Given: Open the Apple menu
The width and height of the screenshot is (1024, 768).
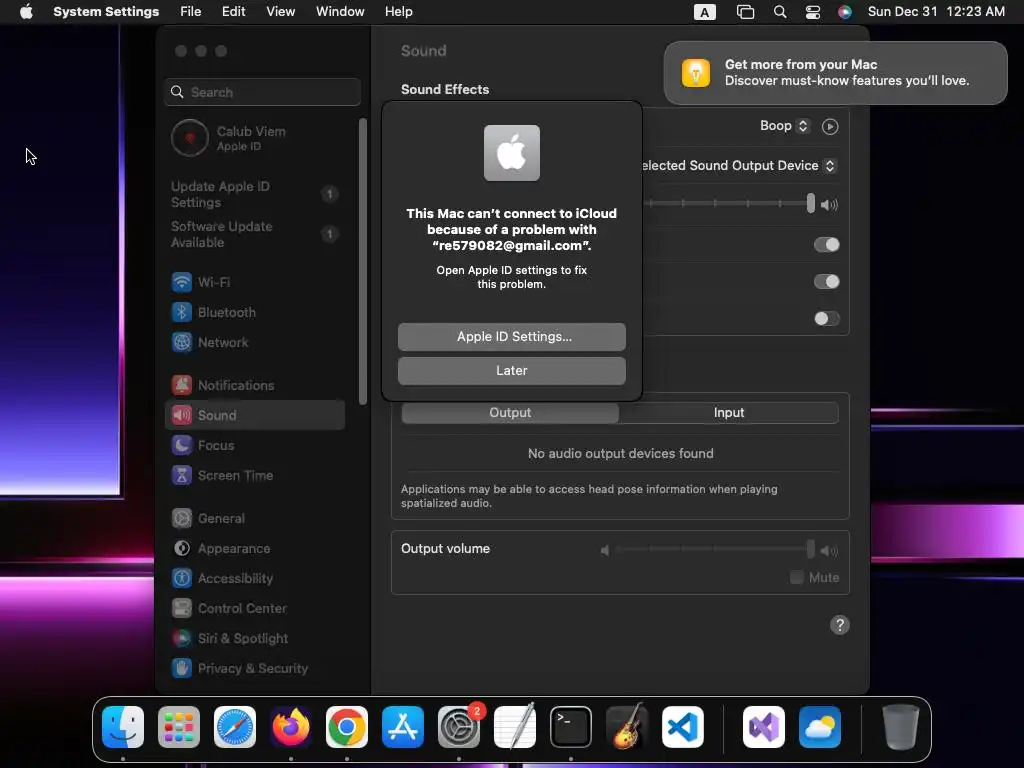Looking at the screenshot, I should [26, 12].
